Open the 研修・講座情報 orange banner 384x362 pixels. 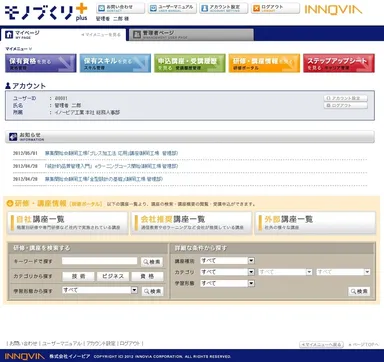click(264, 63)
